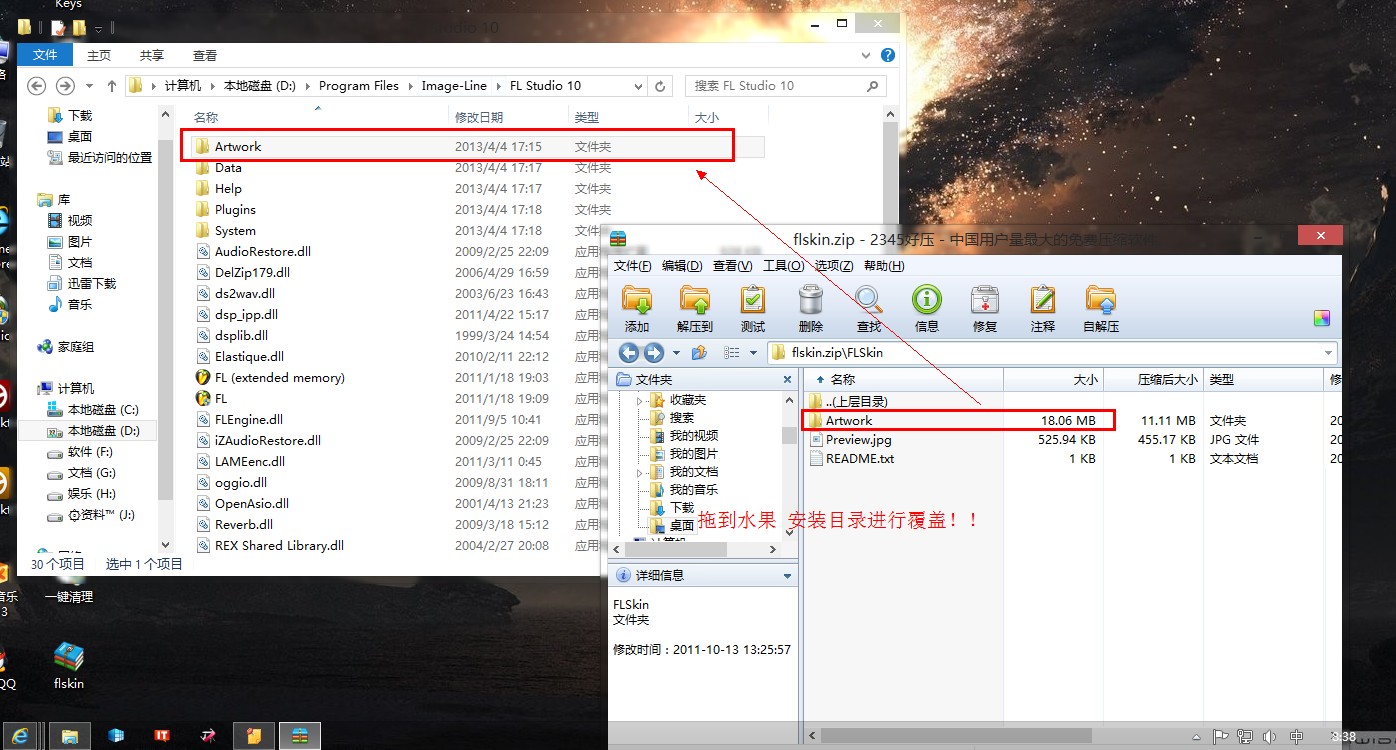The width and height of the screenshot is (1396, 750).
Task: Select FL (extended memory) application
Action: tap(279, 378)
